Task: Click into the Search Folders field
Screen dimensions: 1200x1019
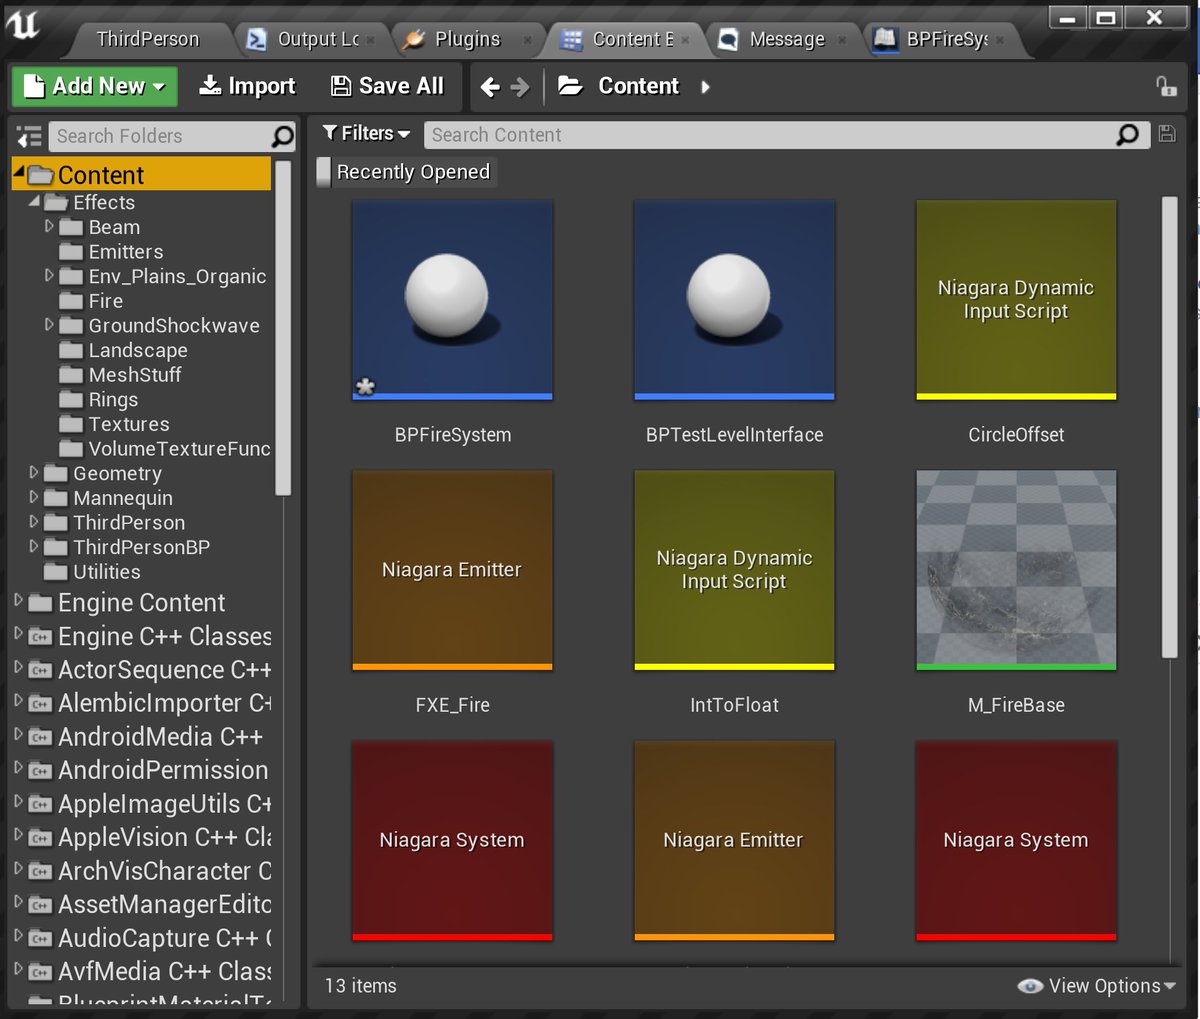Action: click(160, 136)
